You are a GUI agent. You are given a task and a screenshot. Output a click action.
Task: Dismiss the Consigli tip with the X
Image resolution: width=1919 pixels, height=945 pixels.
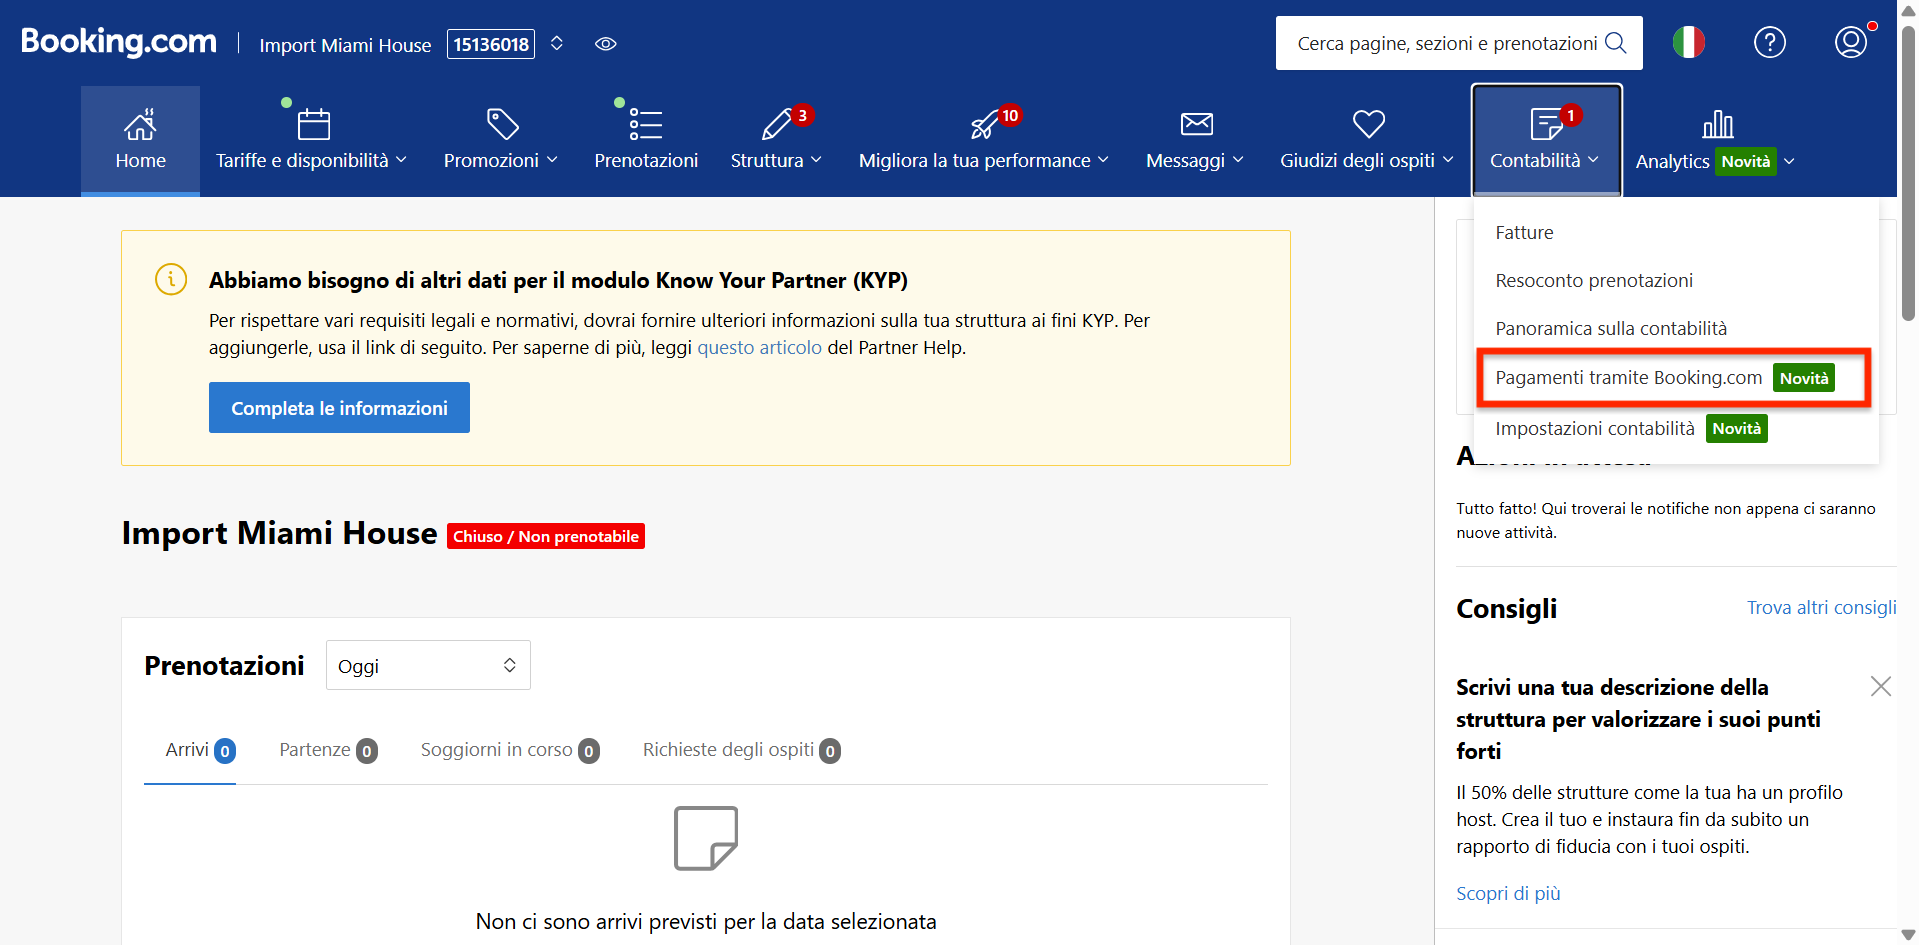click(x=1880, y=686)
